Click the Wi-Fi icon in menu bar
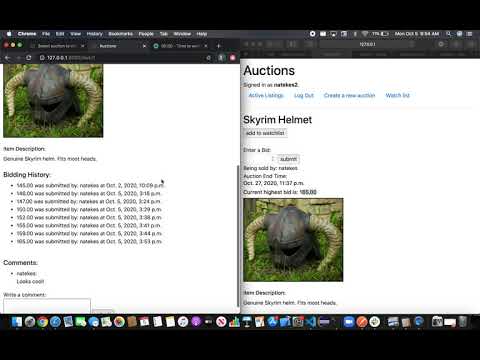The image size is (480, 360). click(365, 34)
